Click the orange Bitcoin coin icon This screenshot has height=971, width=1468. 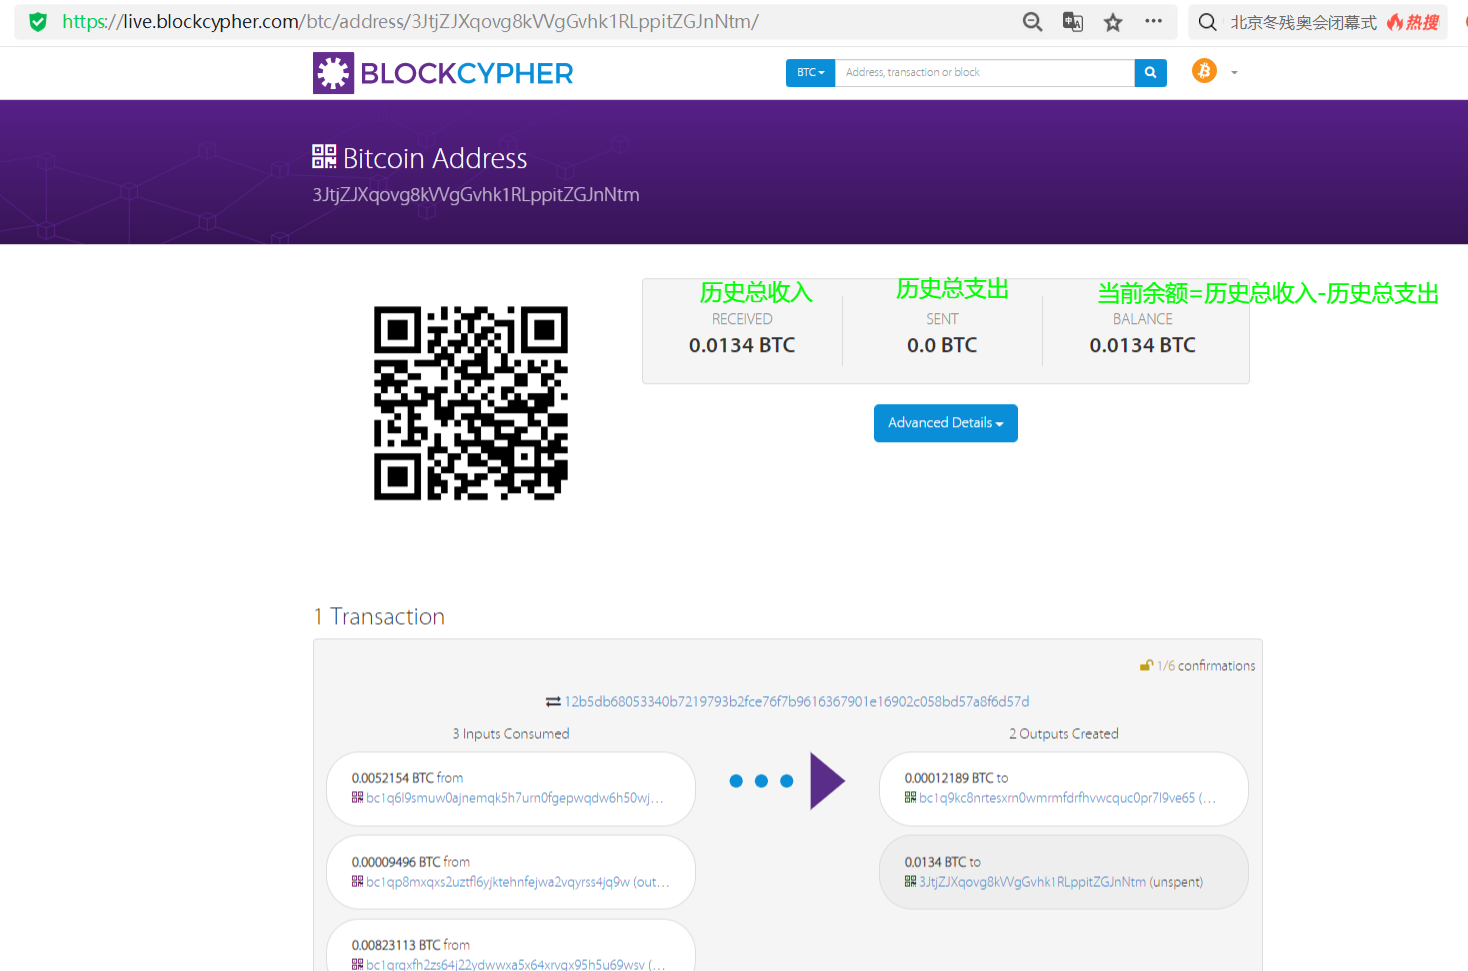[x=1204, y=71]
